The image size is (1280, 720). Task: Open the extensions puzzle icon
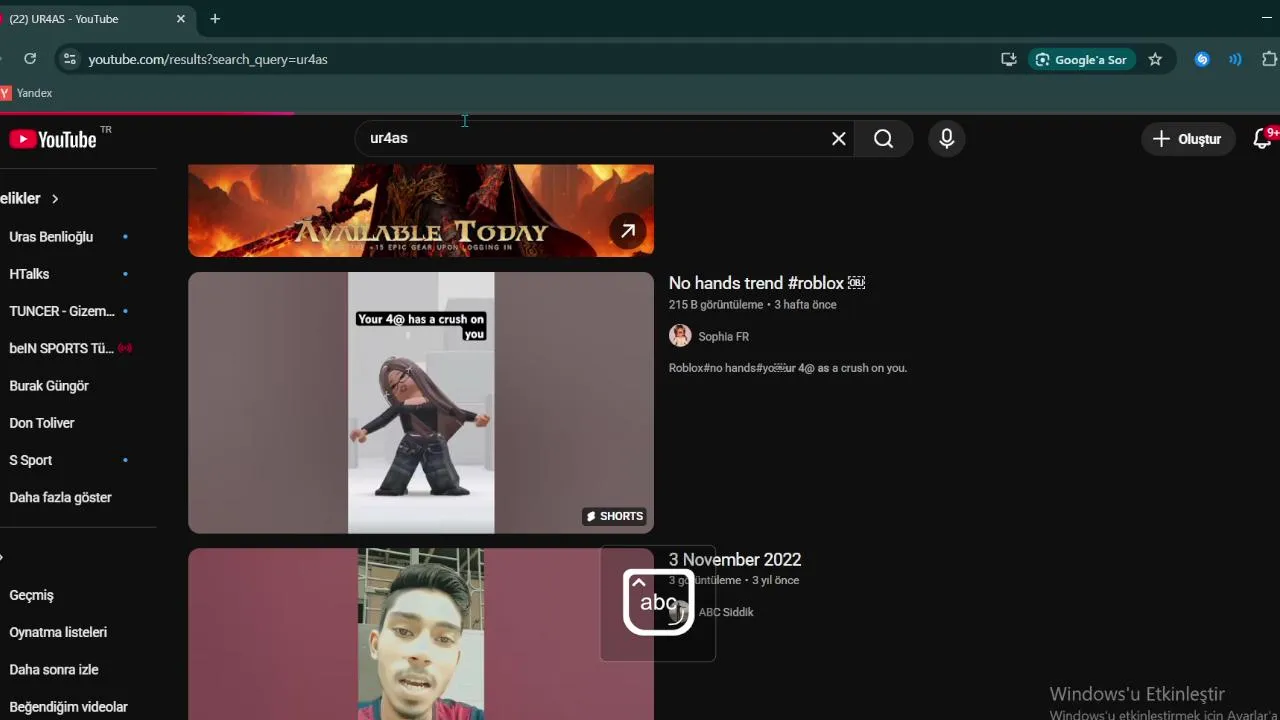1269,59
